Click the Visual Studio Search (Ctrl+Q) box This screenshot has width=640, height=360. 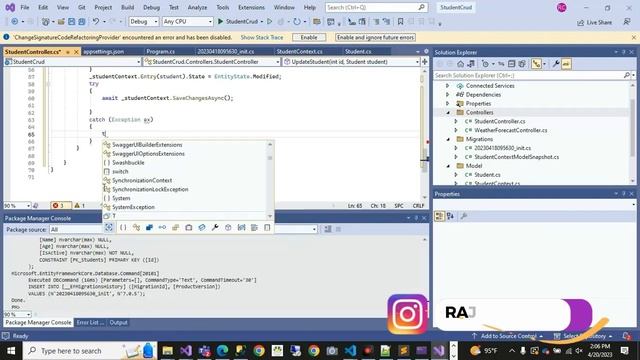pyautogui.click(x=376, y=7)
